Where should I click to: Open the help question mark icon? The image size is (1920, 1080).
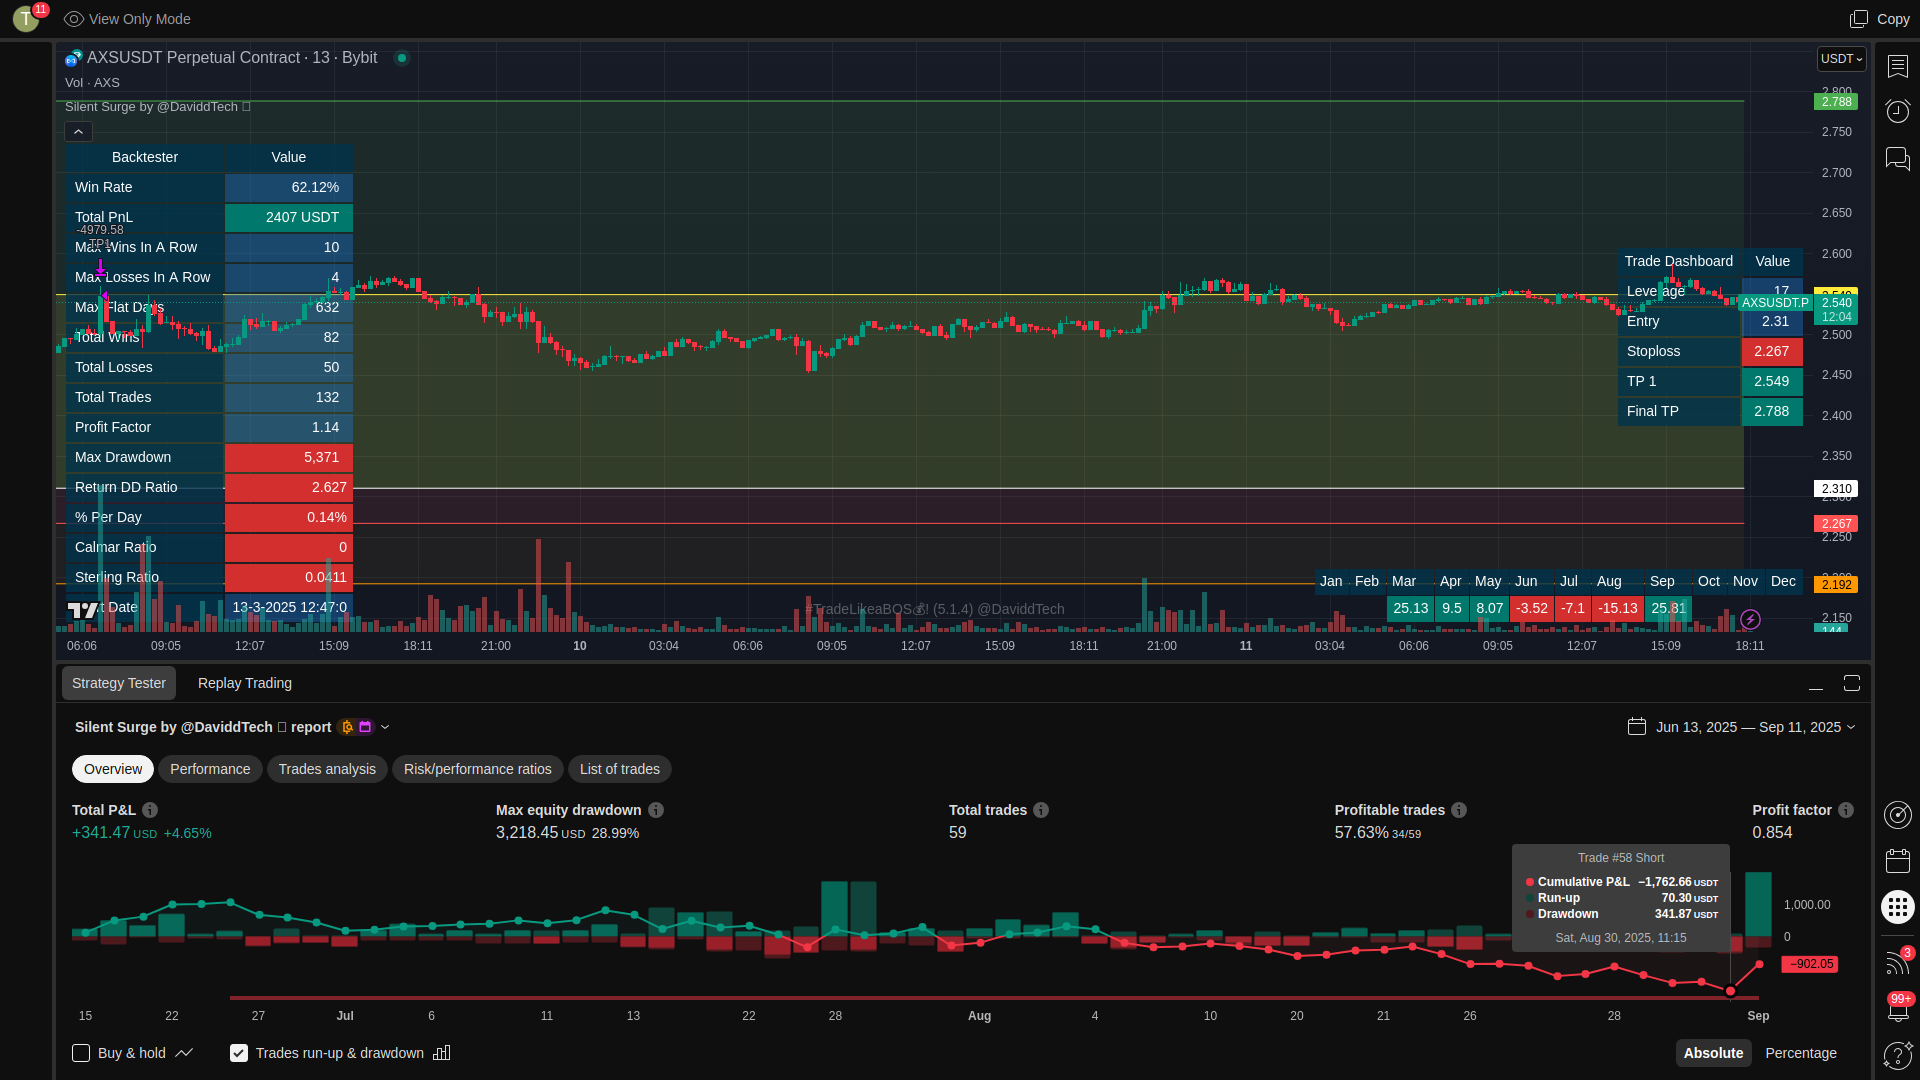1897,1055
